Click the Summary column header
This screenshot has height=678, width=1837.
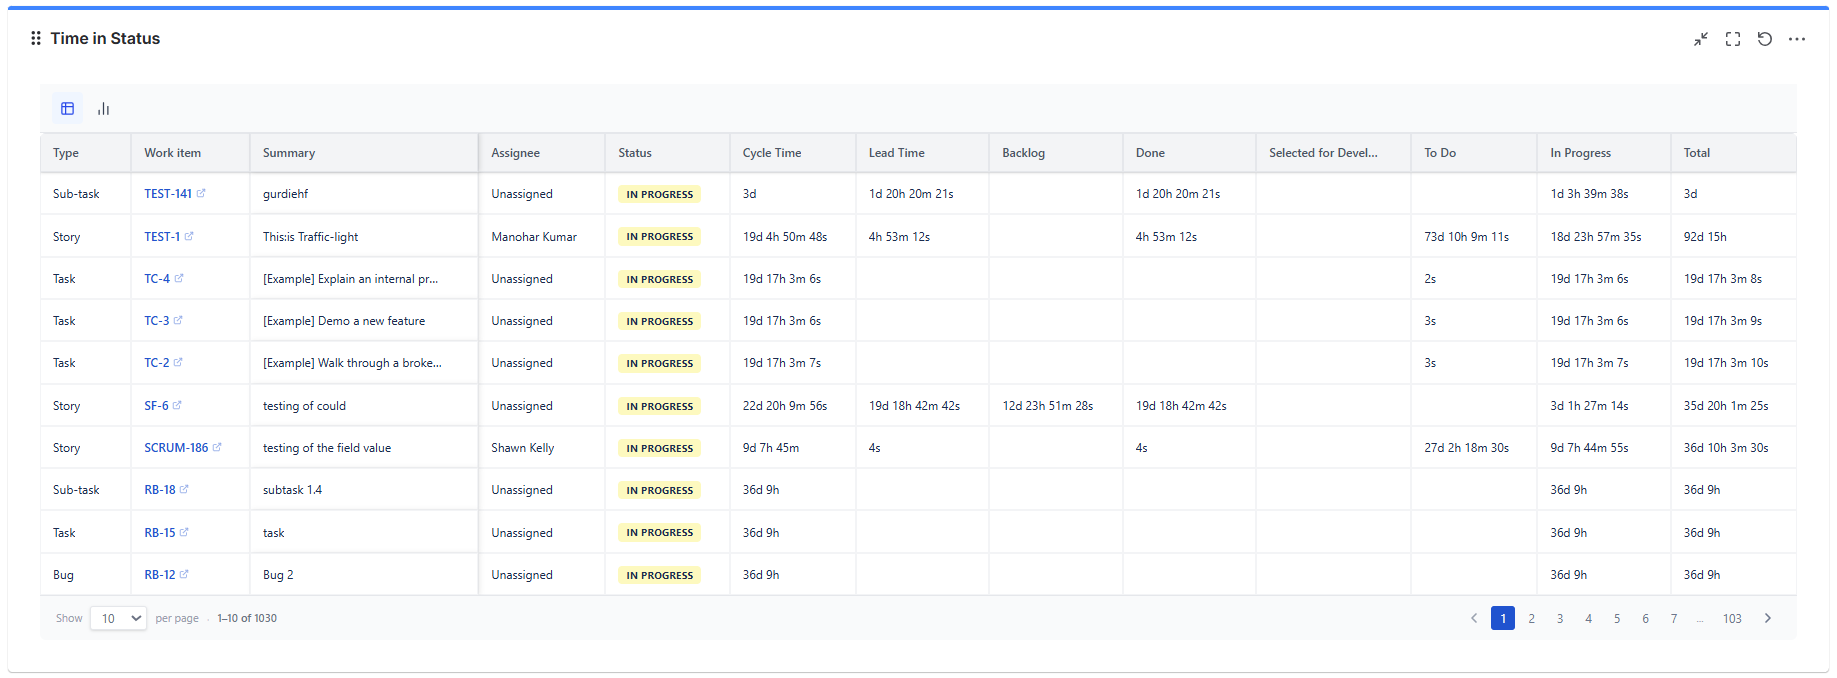point(364,153)
